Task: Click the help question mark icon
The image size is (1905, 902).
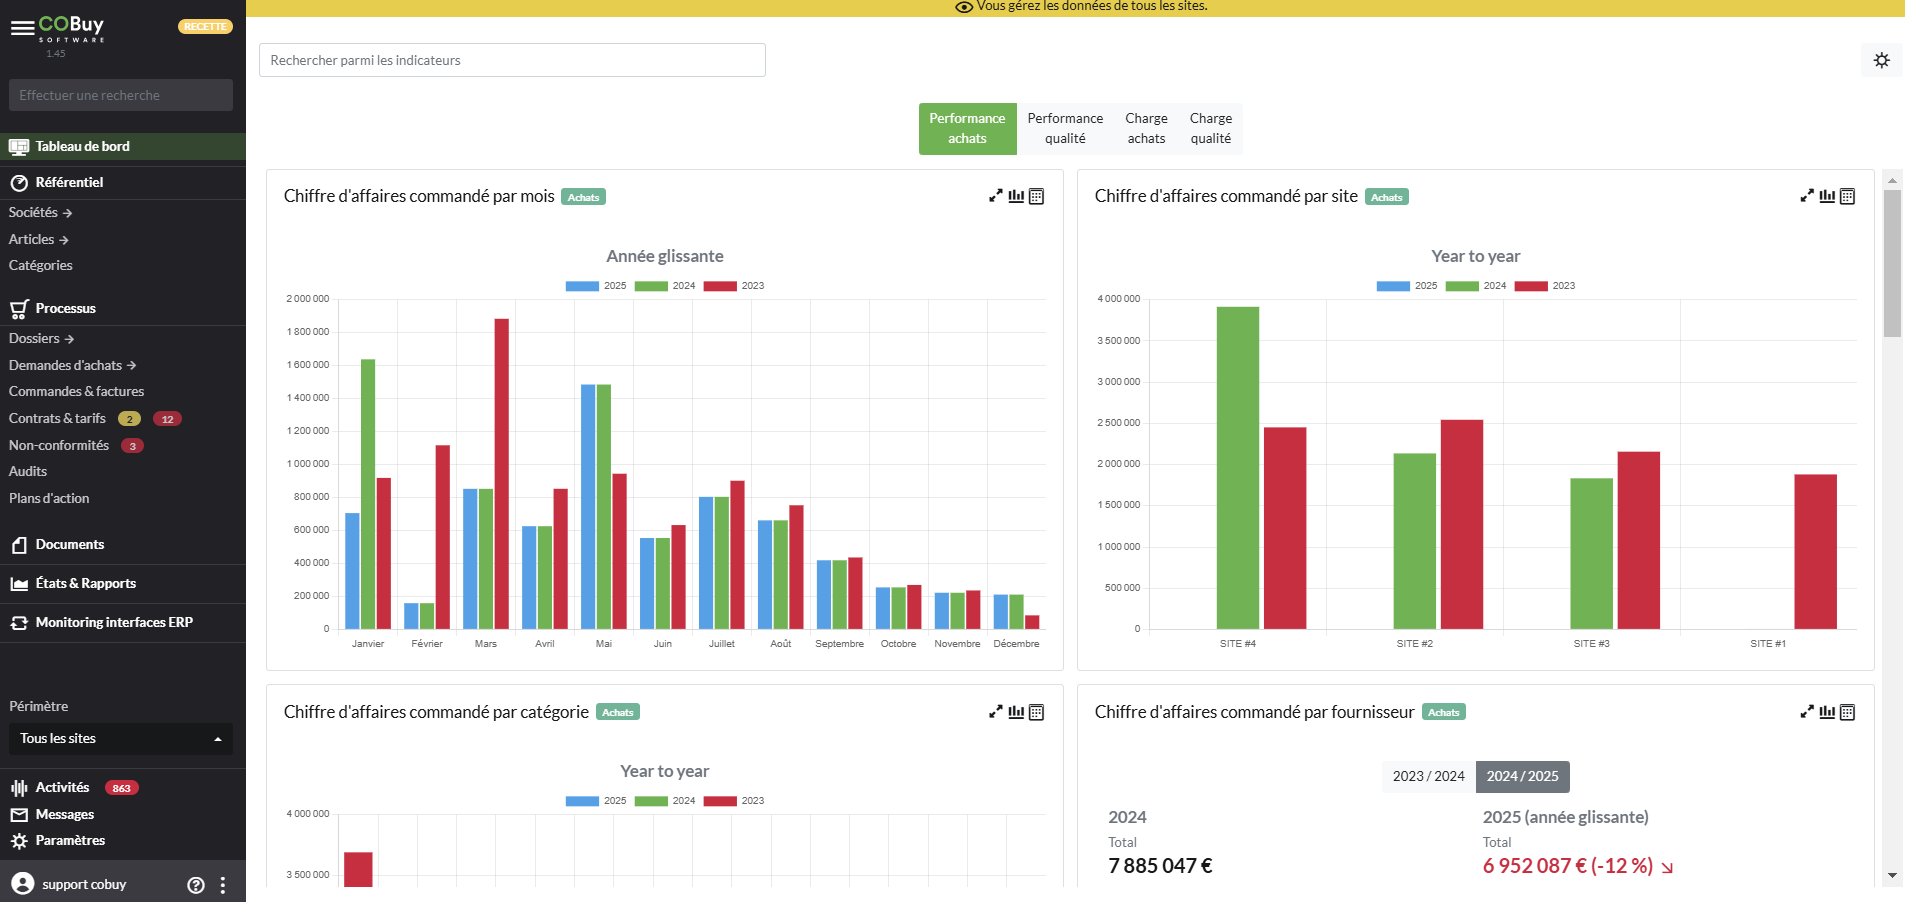Action: (196, 885)
